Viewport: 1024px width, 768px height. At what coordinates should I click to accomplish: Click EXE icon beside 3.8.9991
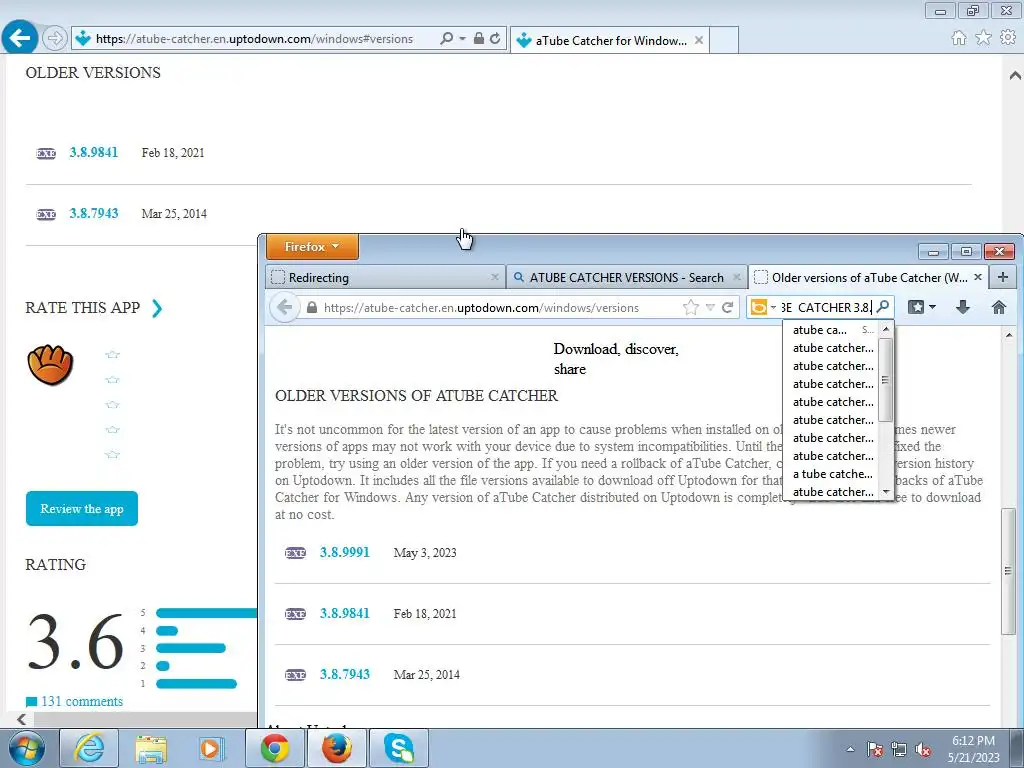pyautogui.click(x=295, y=553)
